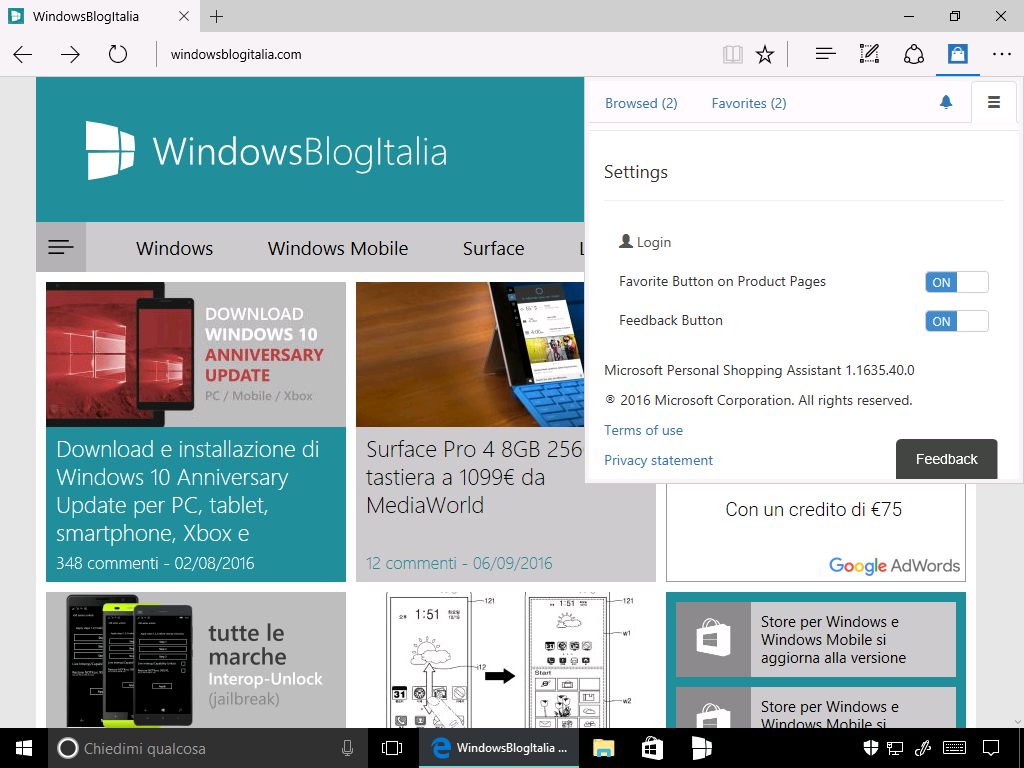Open the touch keyboard tray icon
1024x768 pixels.
[955, 748]
